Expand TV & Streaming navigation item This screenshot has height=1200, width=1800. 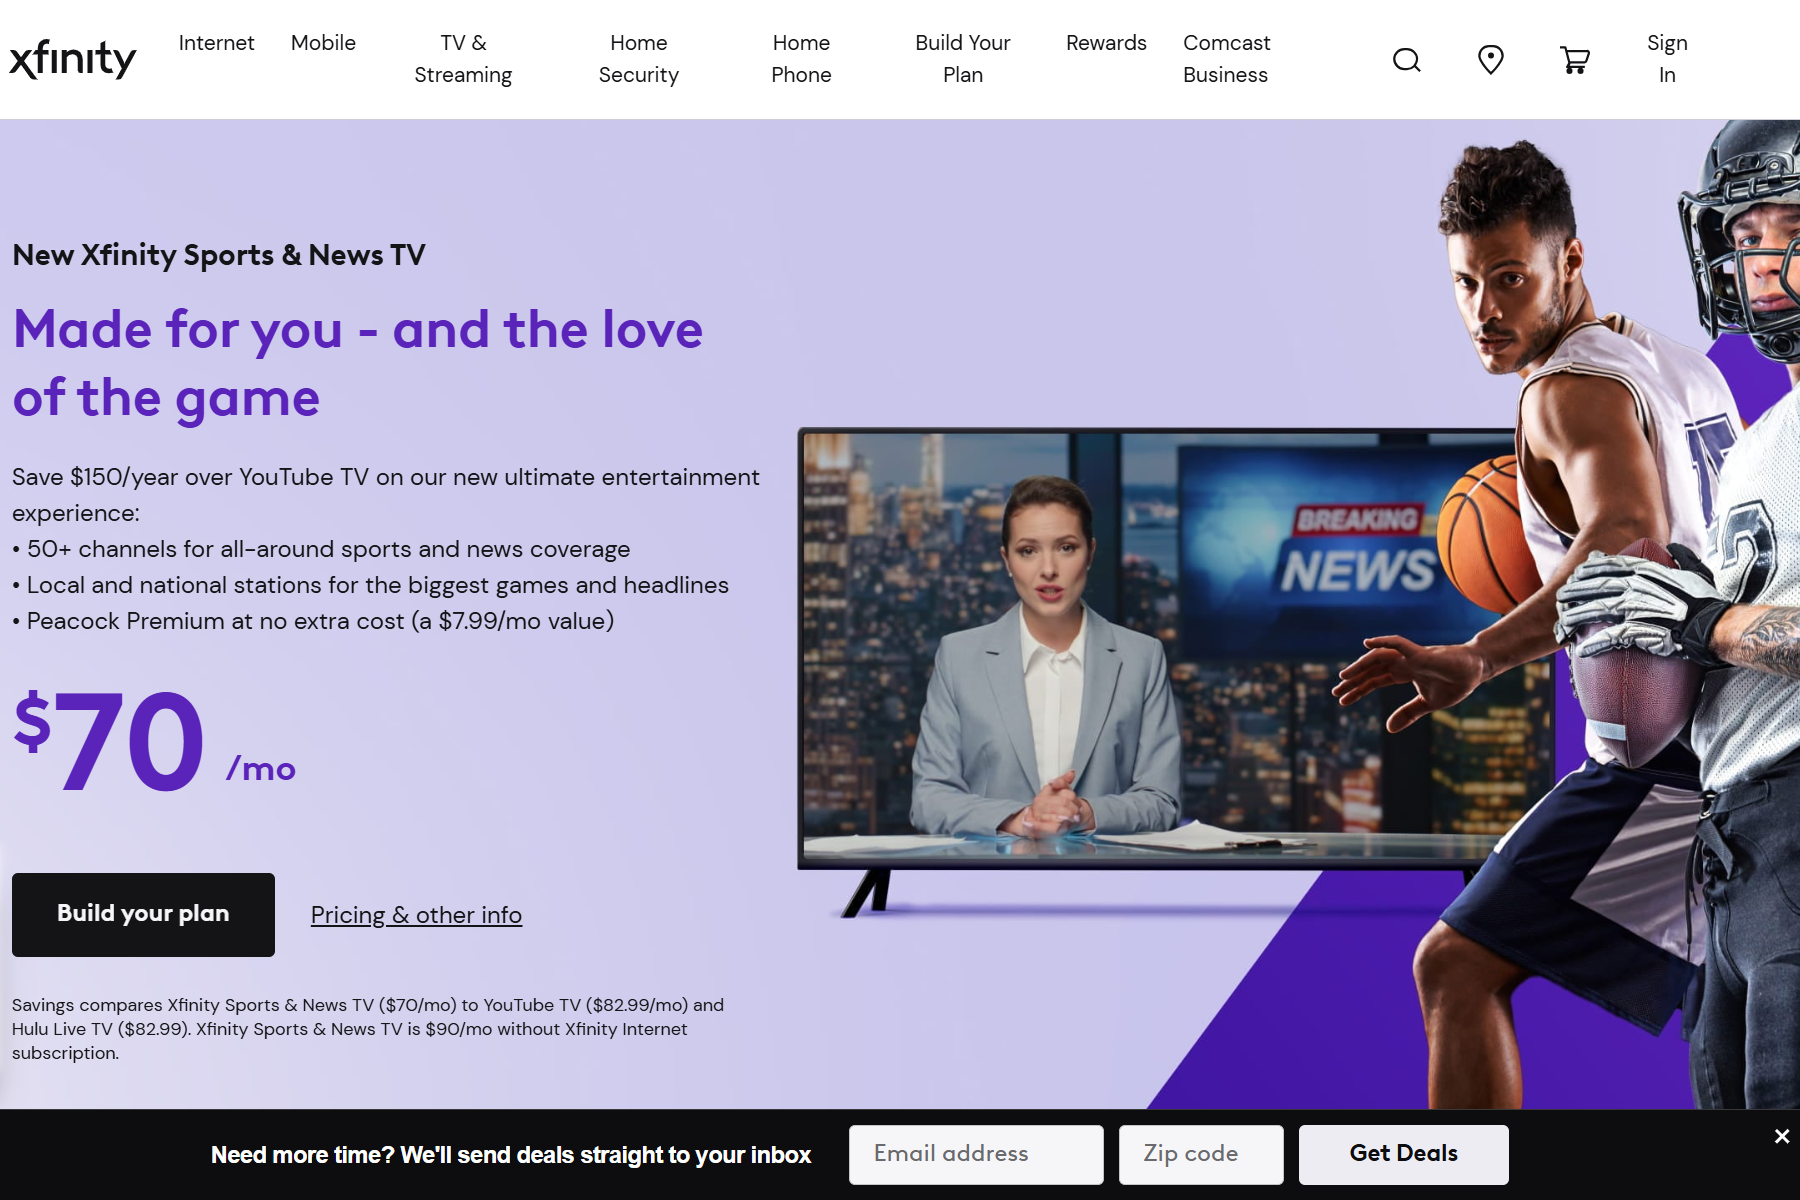[x=463, y=59]
